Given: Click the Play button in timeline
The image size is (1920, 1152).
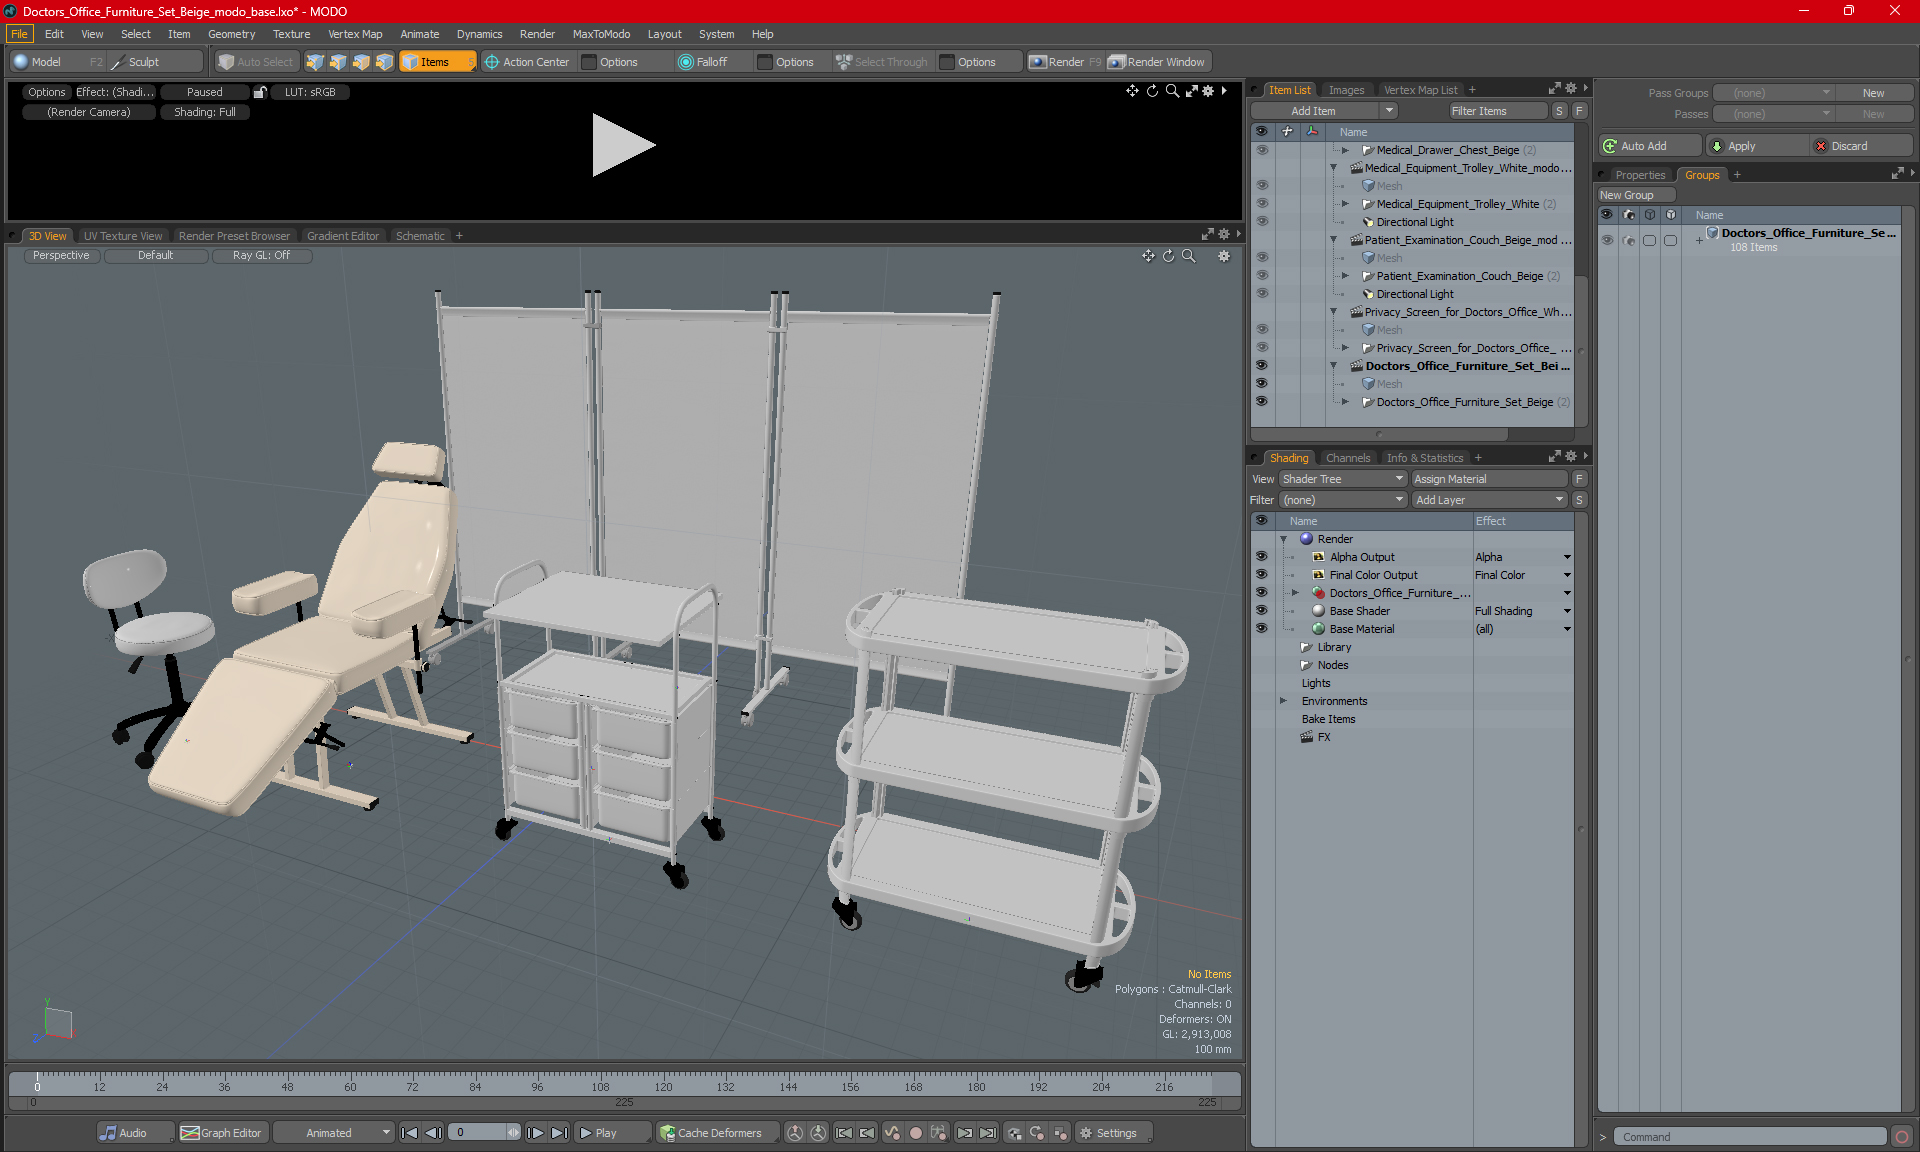Looking at the screenshot, I should coord(612,1133).
